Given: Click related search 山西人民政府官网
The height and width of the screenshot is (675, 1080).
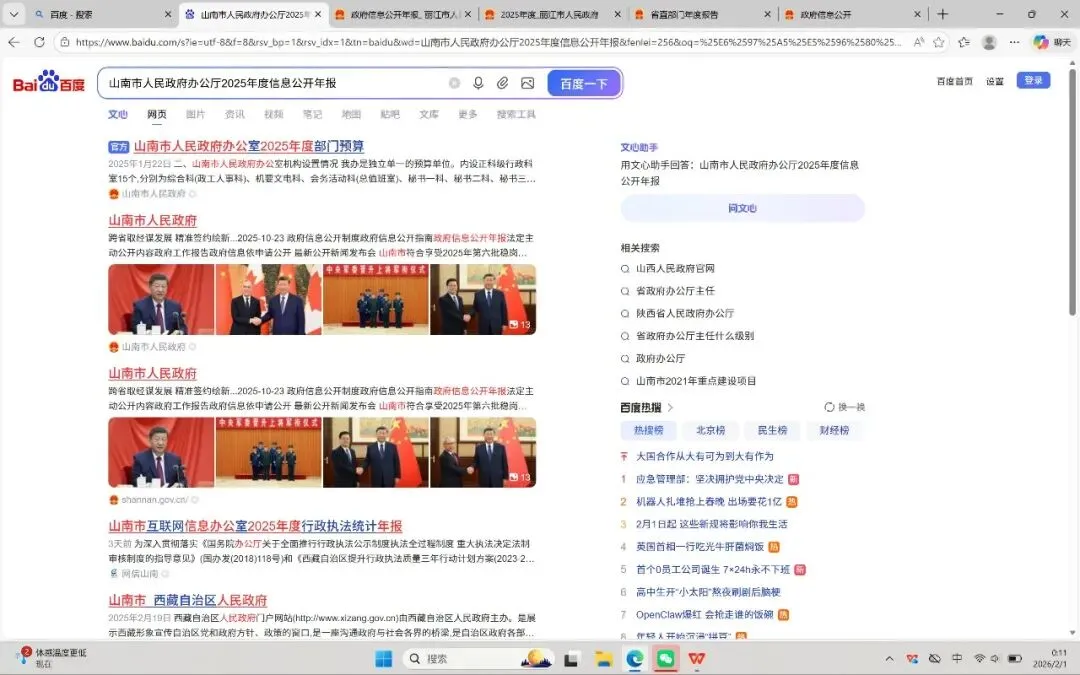Looking at the screenshot, I should [675, 269].
